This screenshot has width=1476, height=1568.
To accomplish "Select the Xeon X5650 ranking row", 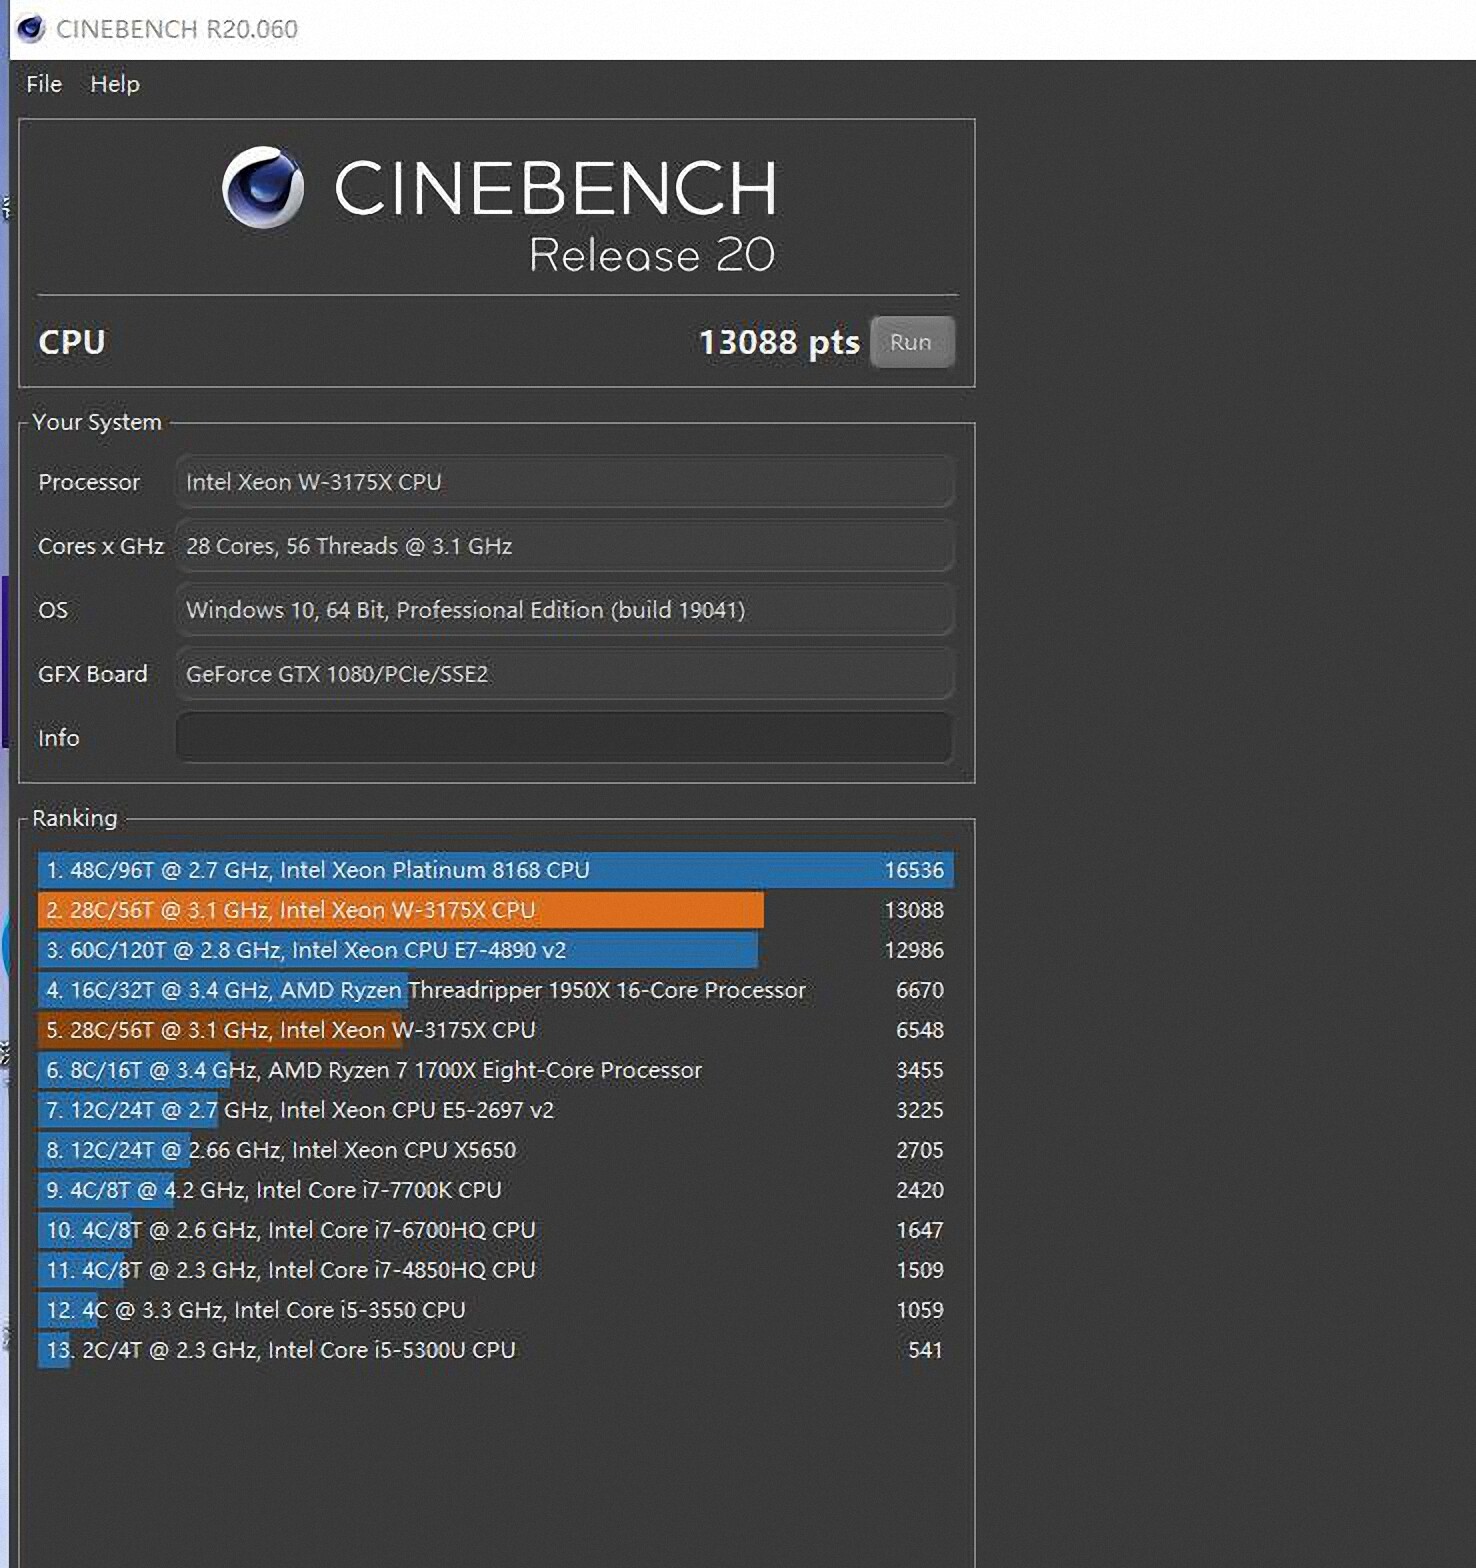I will tap(496, 1150).
